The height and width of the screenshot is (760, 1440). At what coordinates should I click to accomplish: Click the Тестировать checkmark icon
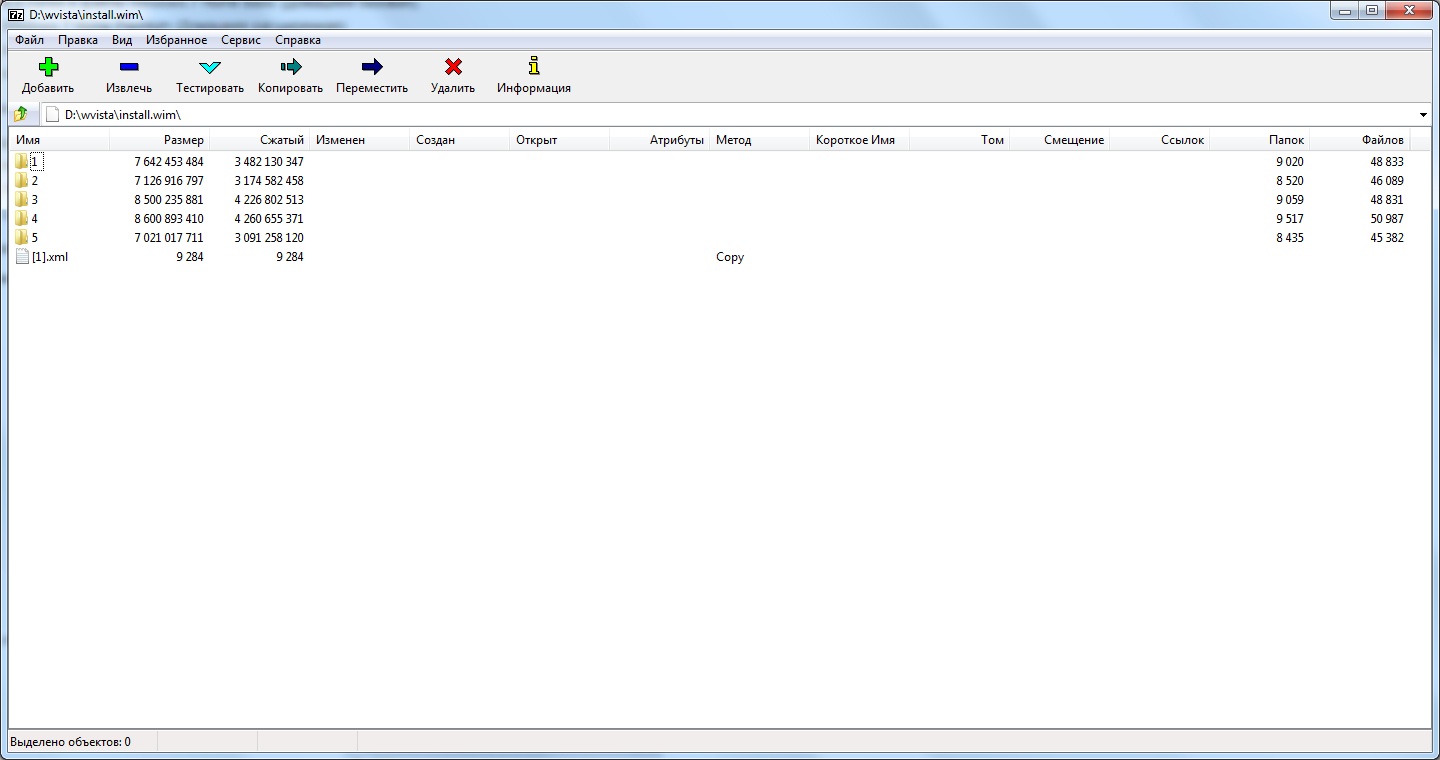click(x=210, y=67)
